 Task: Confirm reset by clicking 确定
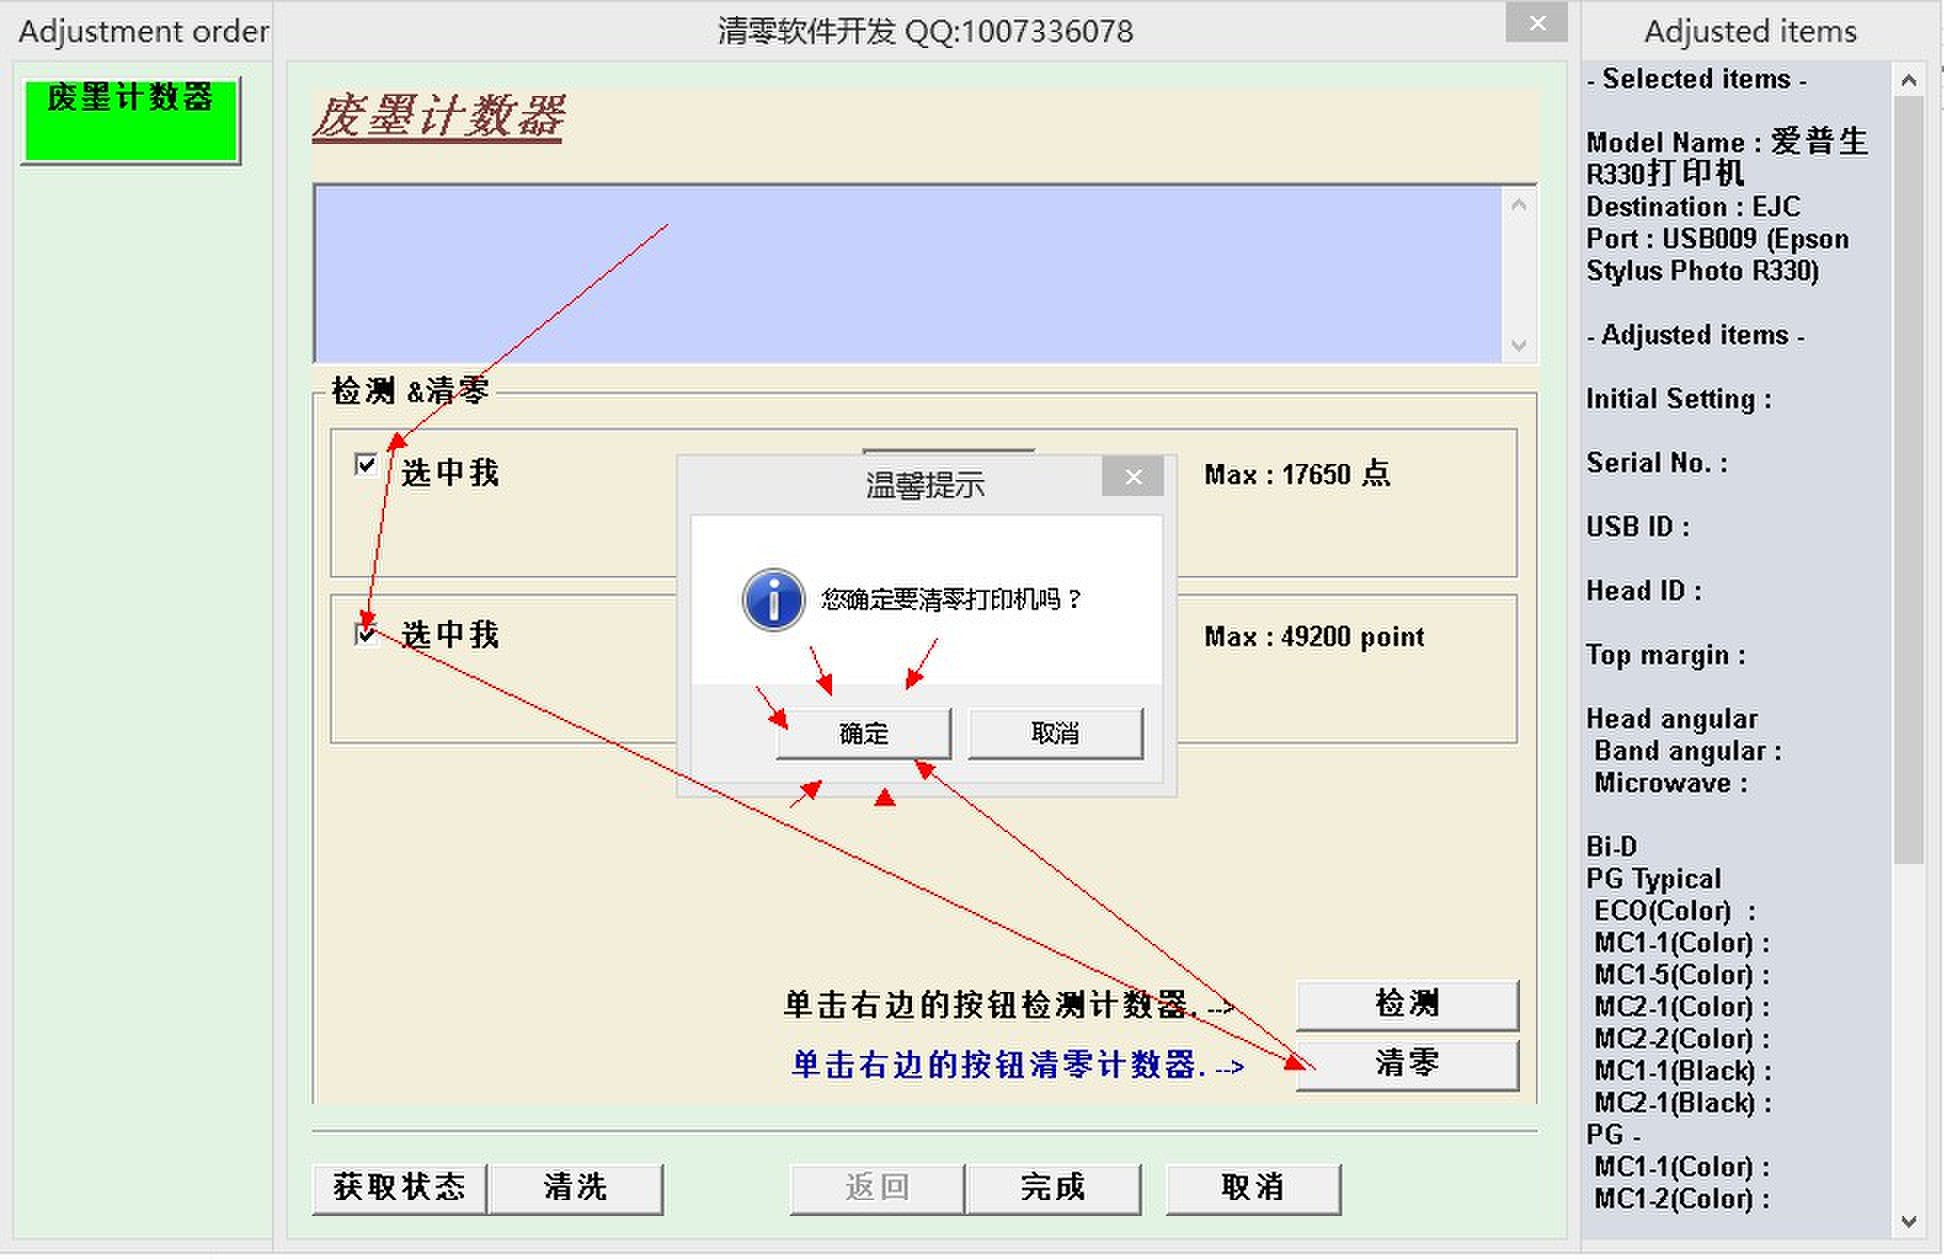pos(863,733)
